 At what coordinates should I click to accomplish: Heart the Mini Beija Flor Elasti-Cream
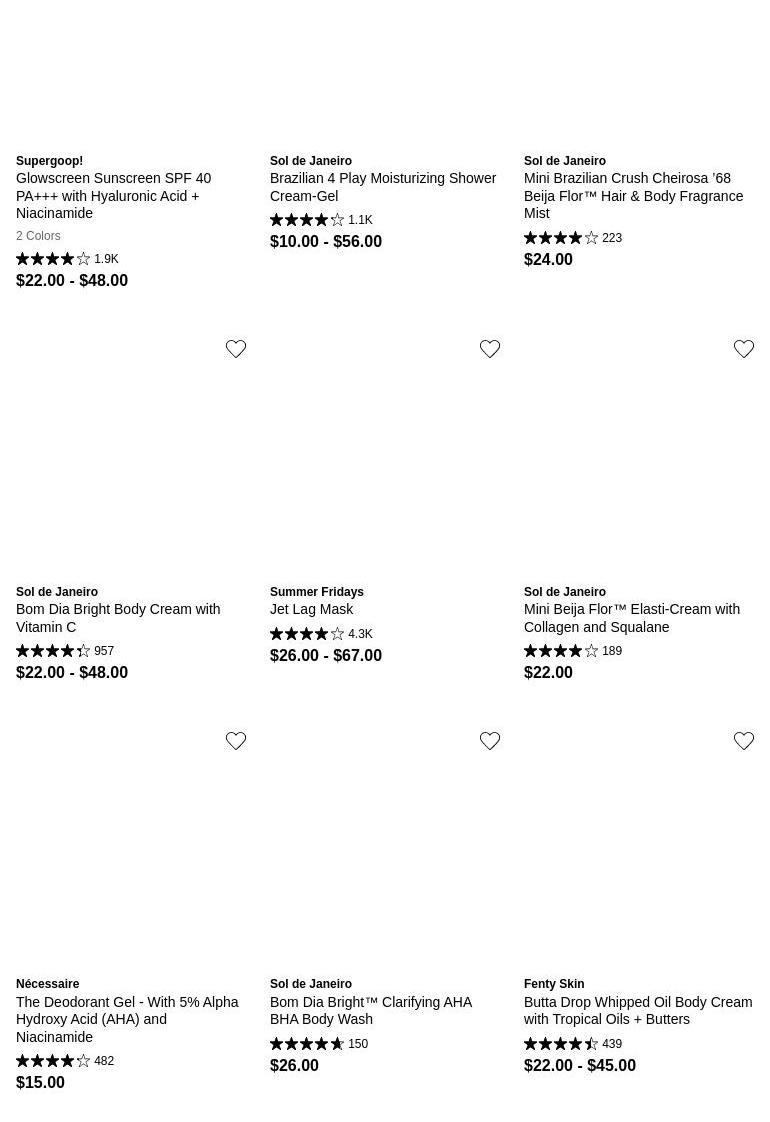[744, 349]
